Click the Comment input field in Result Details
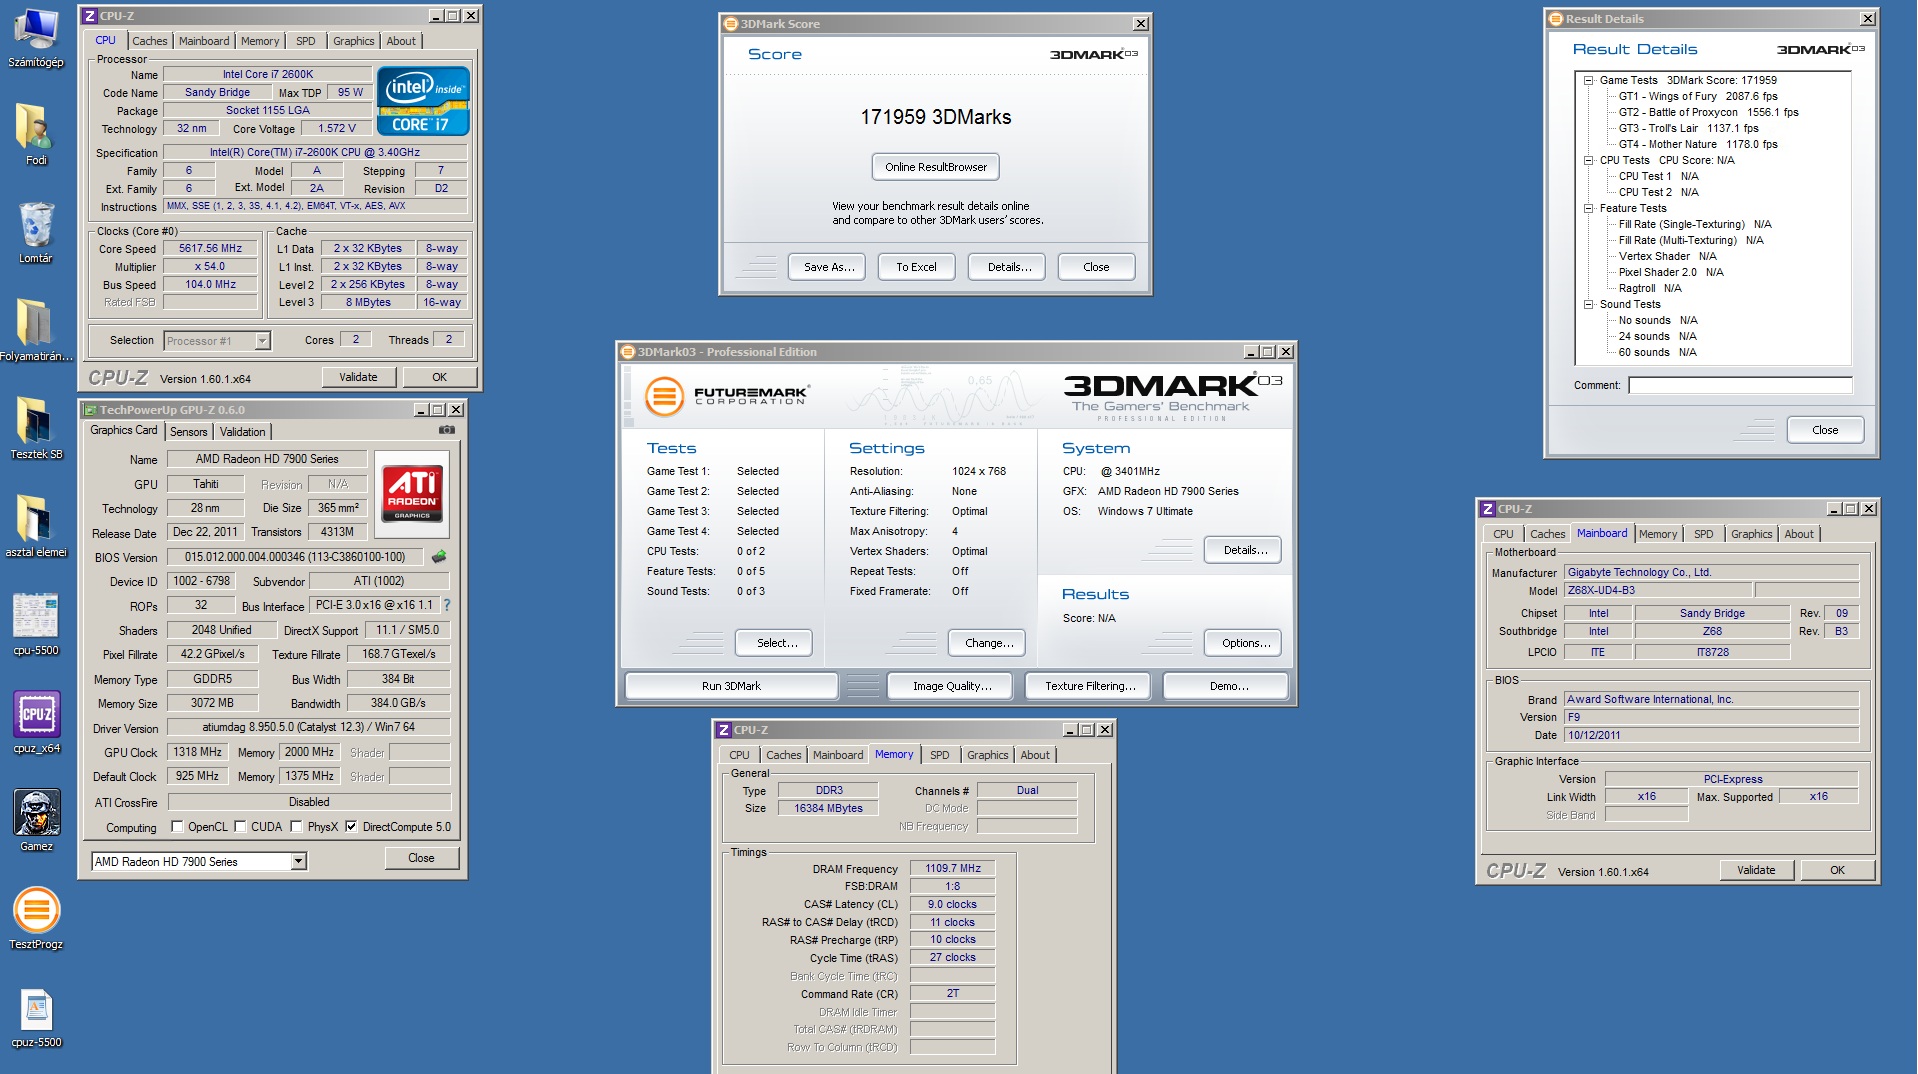Viewport: 1918px width, 1074px height. (1740, 385)
